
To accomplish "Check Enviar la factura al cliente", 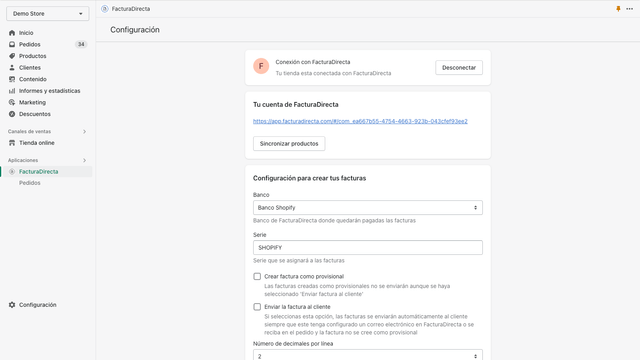I will click(257, 307).
